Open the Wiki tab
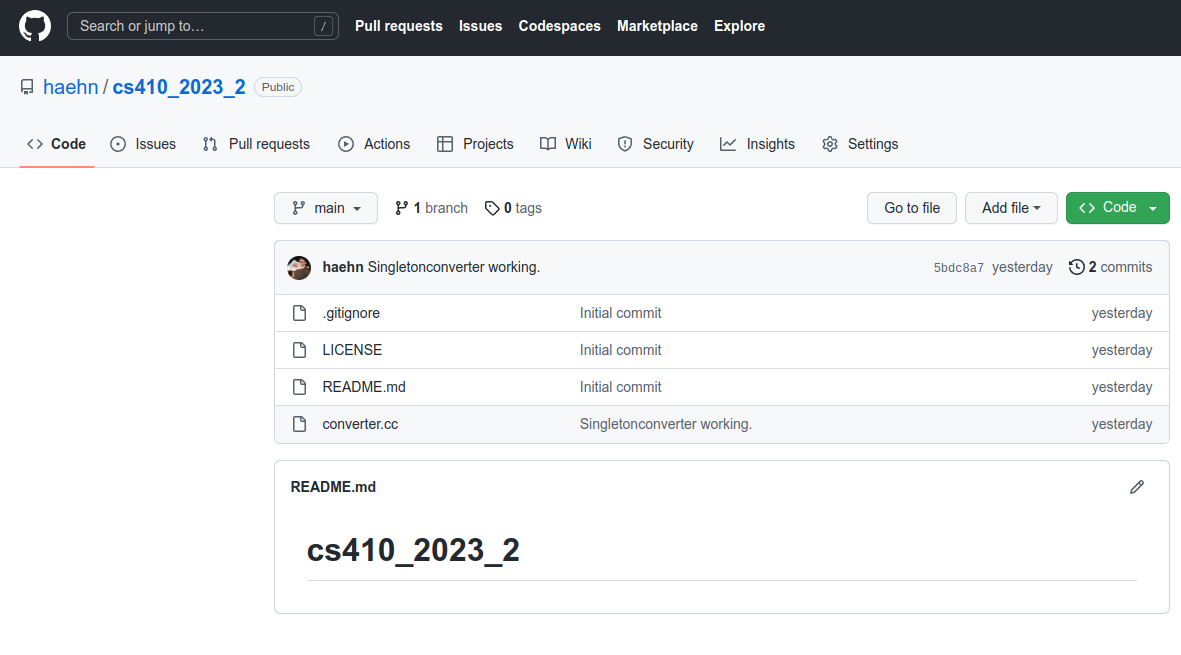Image resolution: width=1181 pixels, height=655 pixels. click(x=566, y=144)
